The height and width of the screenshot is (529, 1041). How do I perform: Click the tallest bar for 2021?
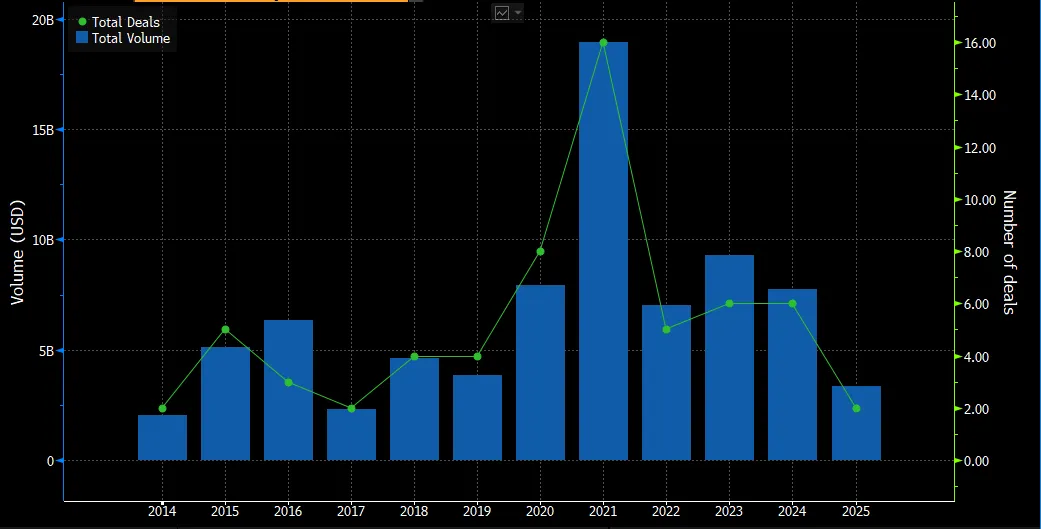(603, 251)
